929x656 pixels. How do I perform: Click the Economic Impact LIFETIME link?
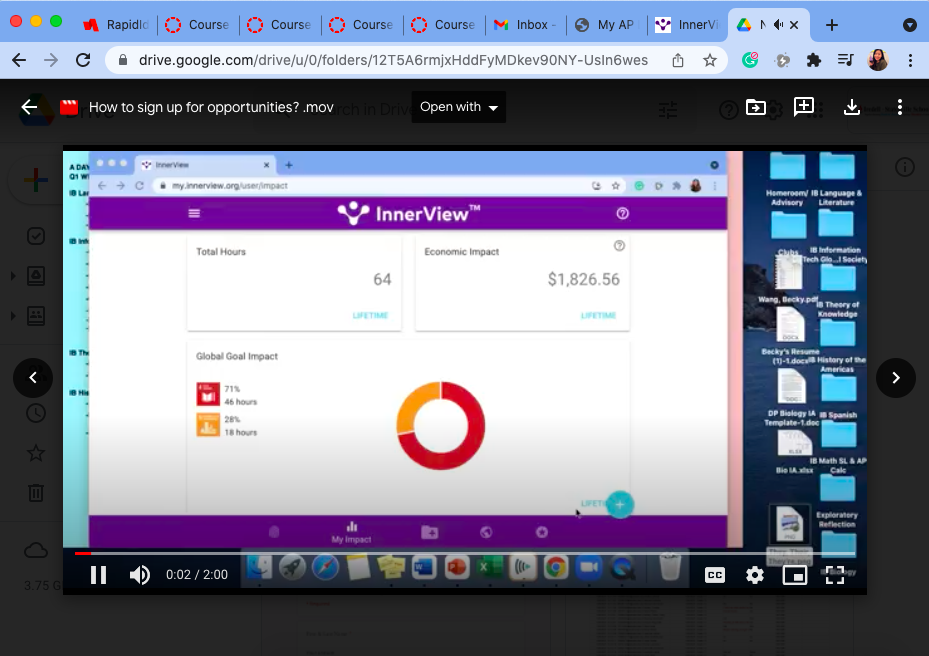(x=598, y=315)
